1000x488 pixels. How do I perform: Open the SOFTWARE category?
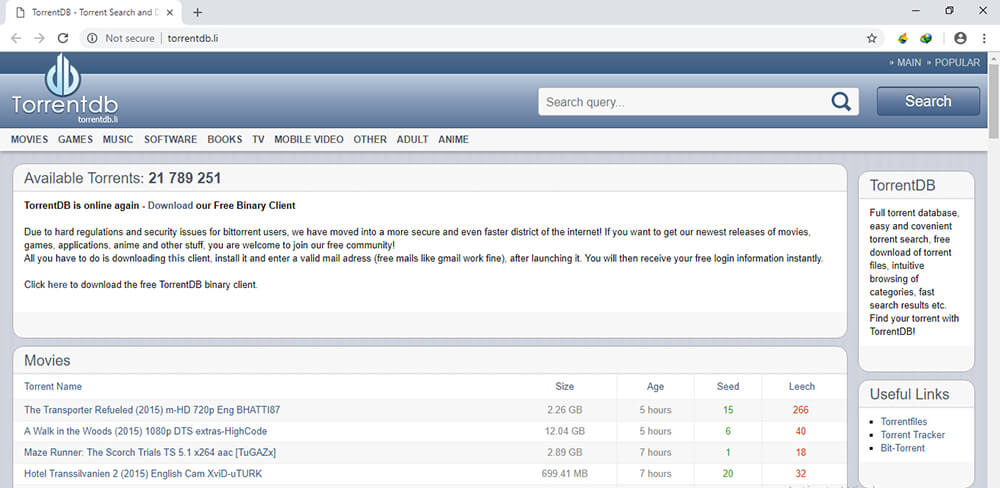point(170,139)
